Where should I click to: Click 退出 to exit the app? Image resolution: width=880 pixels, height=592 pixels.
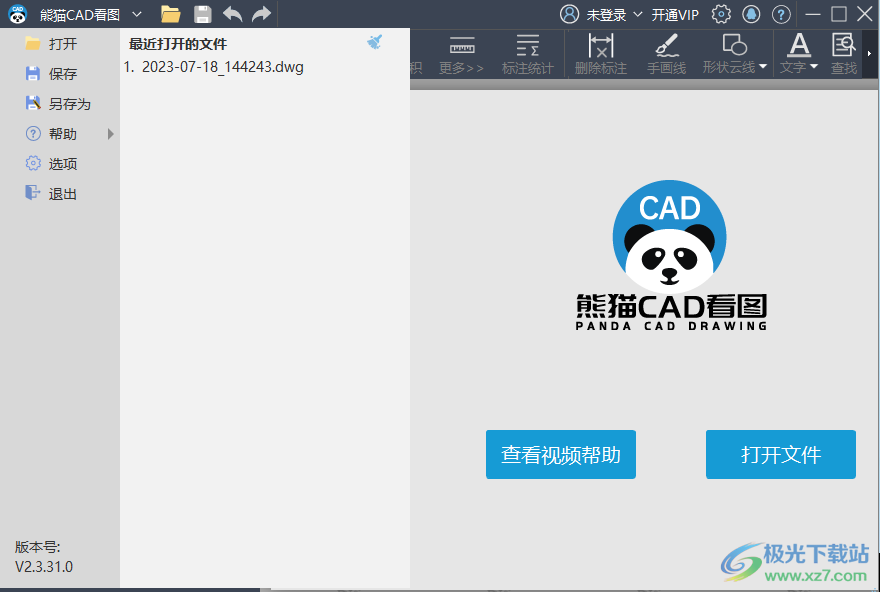[60, 194]
